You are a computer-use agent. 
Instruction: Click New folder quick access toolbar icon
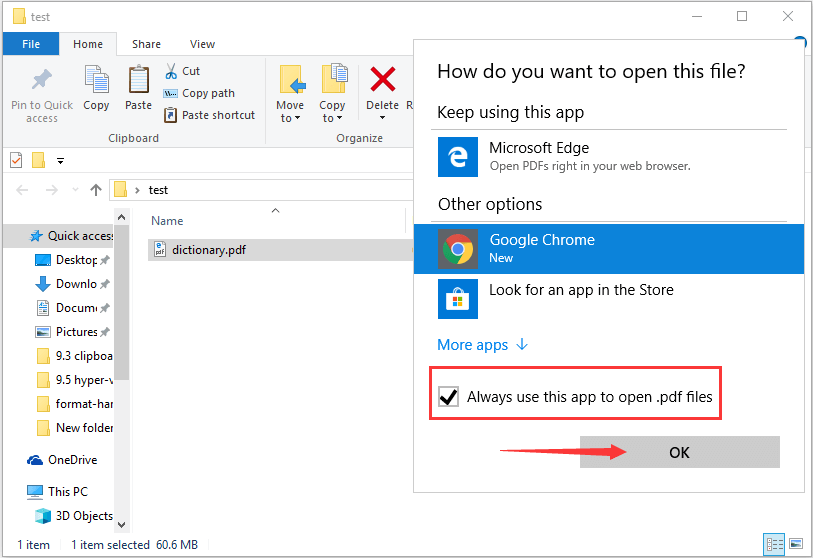tap(38, 161)
